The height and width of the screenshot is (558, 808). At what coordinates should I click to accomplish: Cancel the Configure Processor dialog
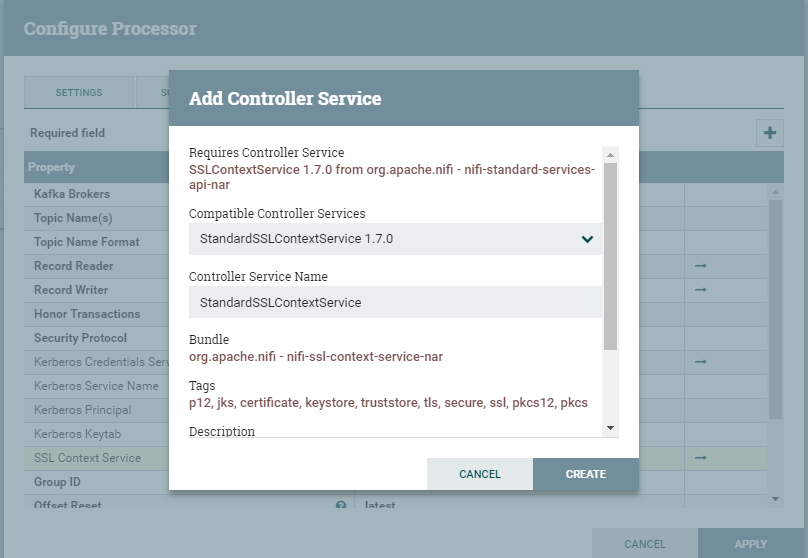point(645,544)
